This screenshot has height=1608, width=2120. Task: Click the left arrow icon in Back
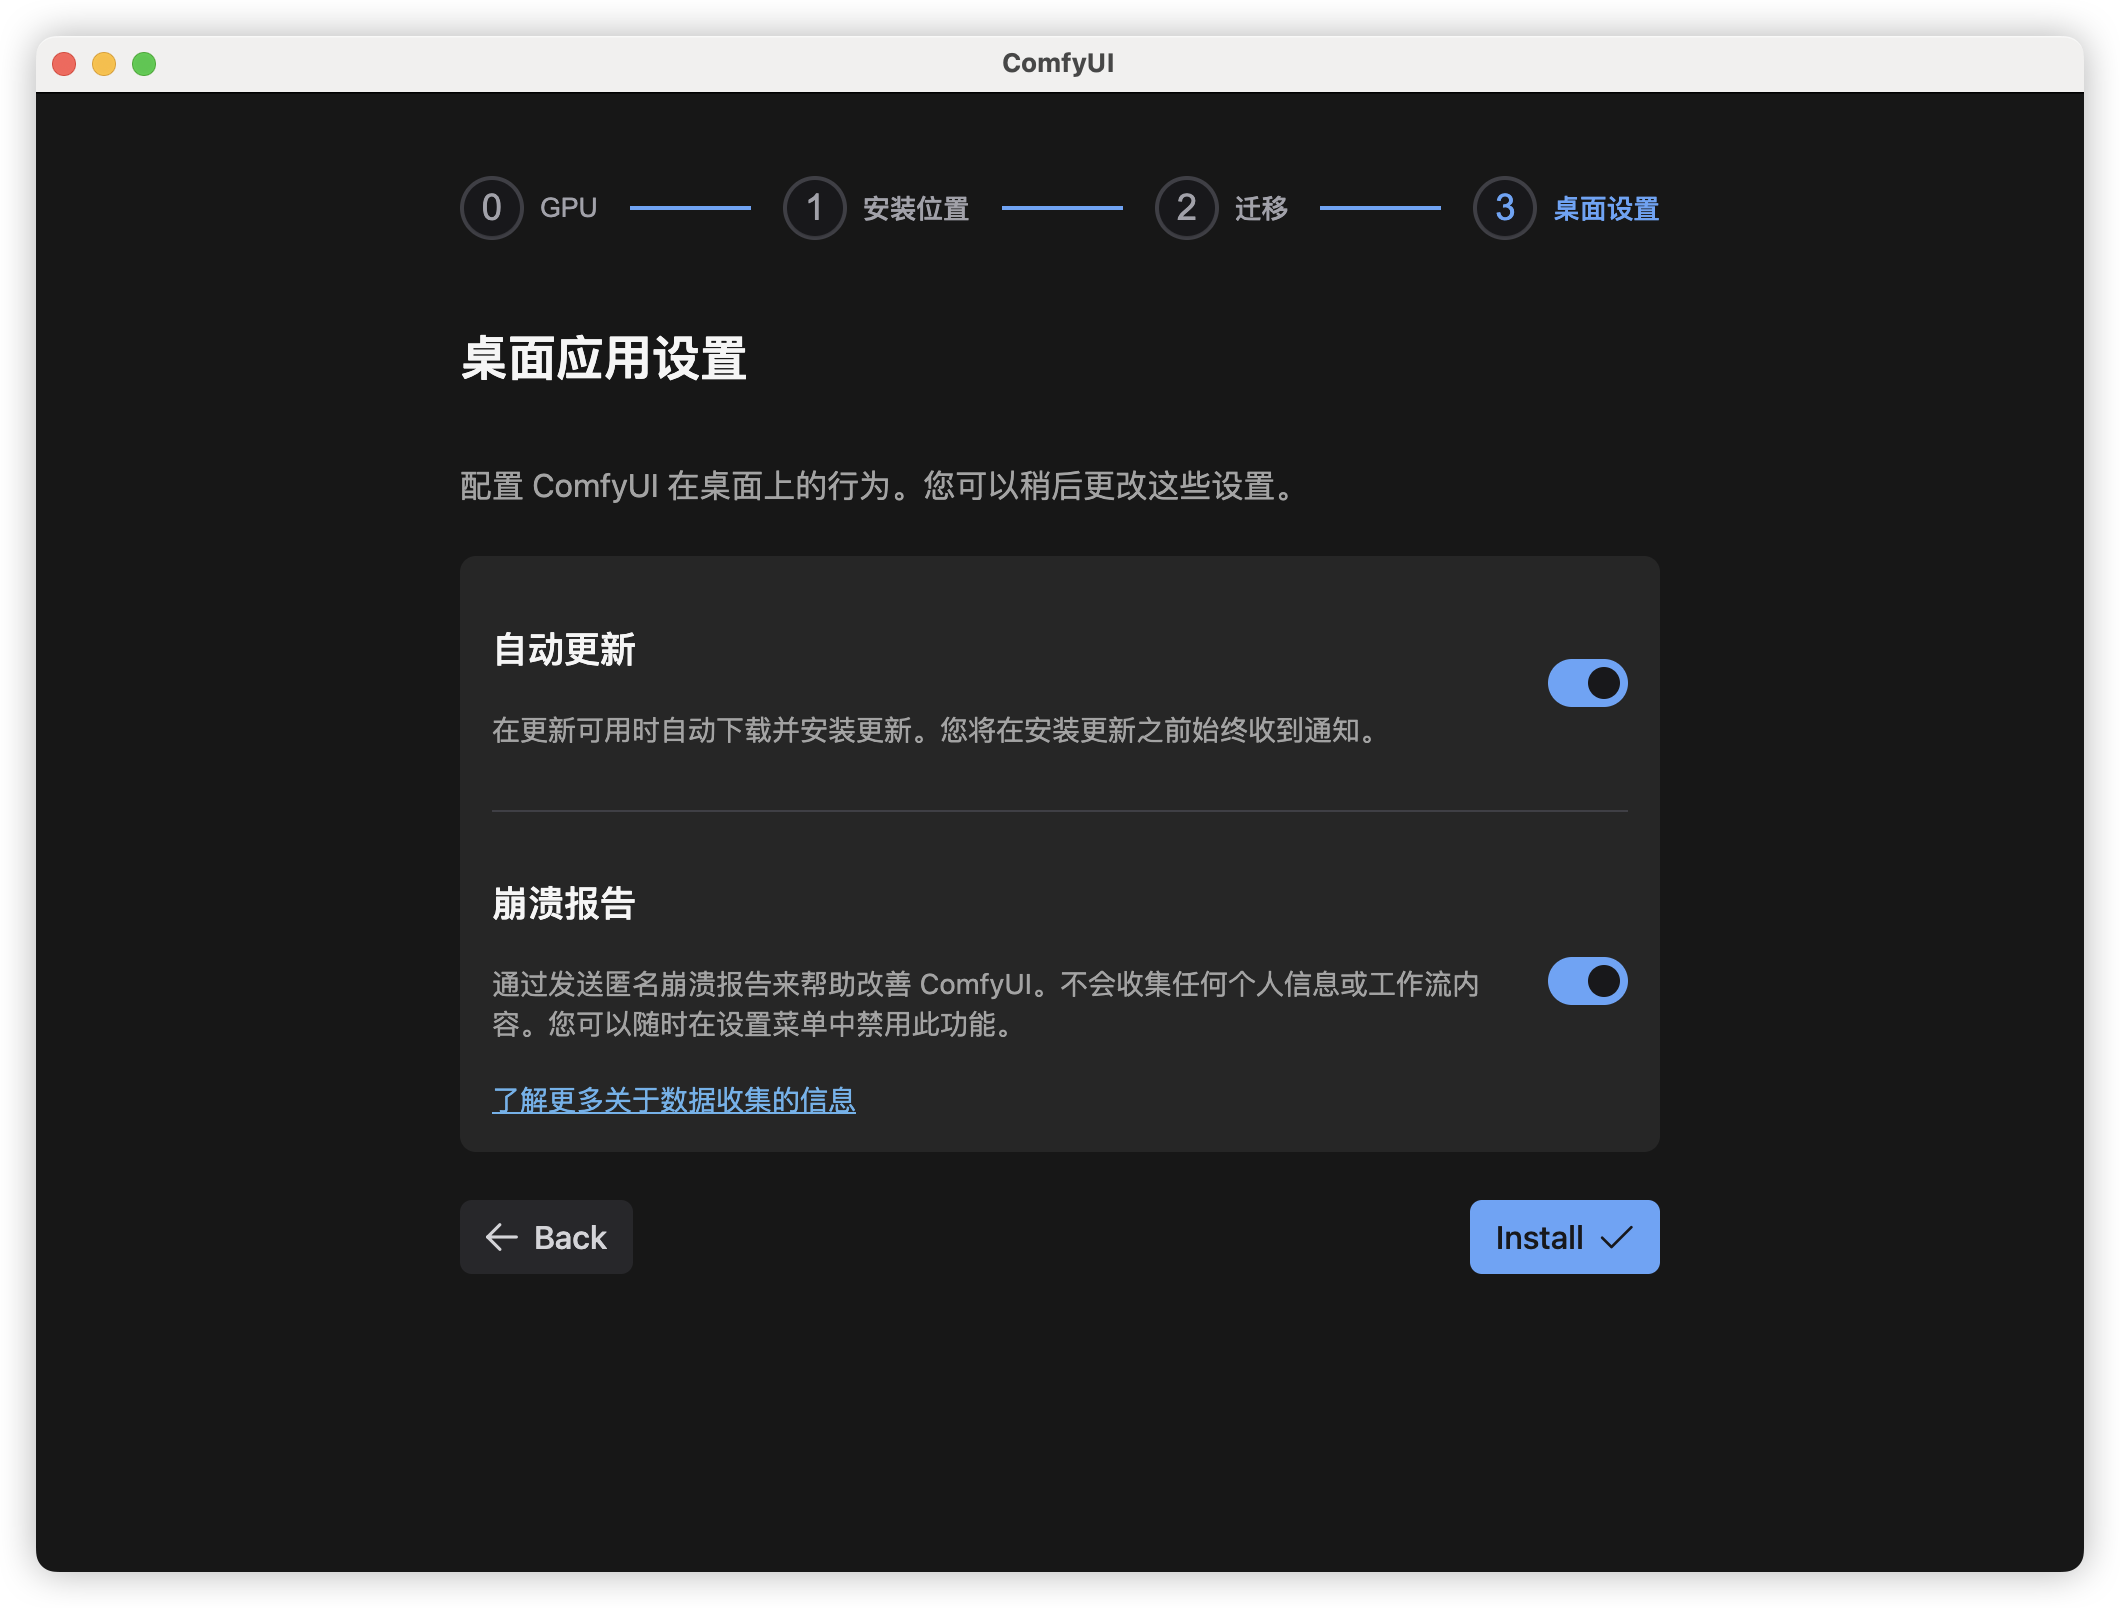point(501,1238)
